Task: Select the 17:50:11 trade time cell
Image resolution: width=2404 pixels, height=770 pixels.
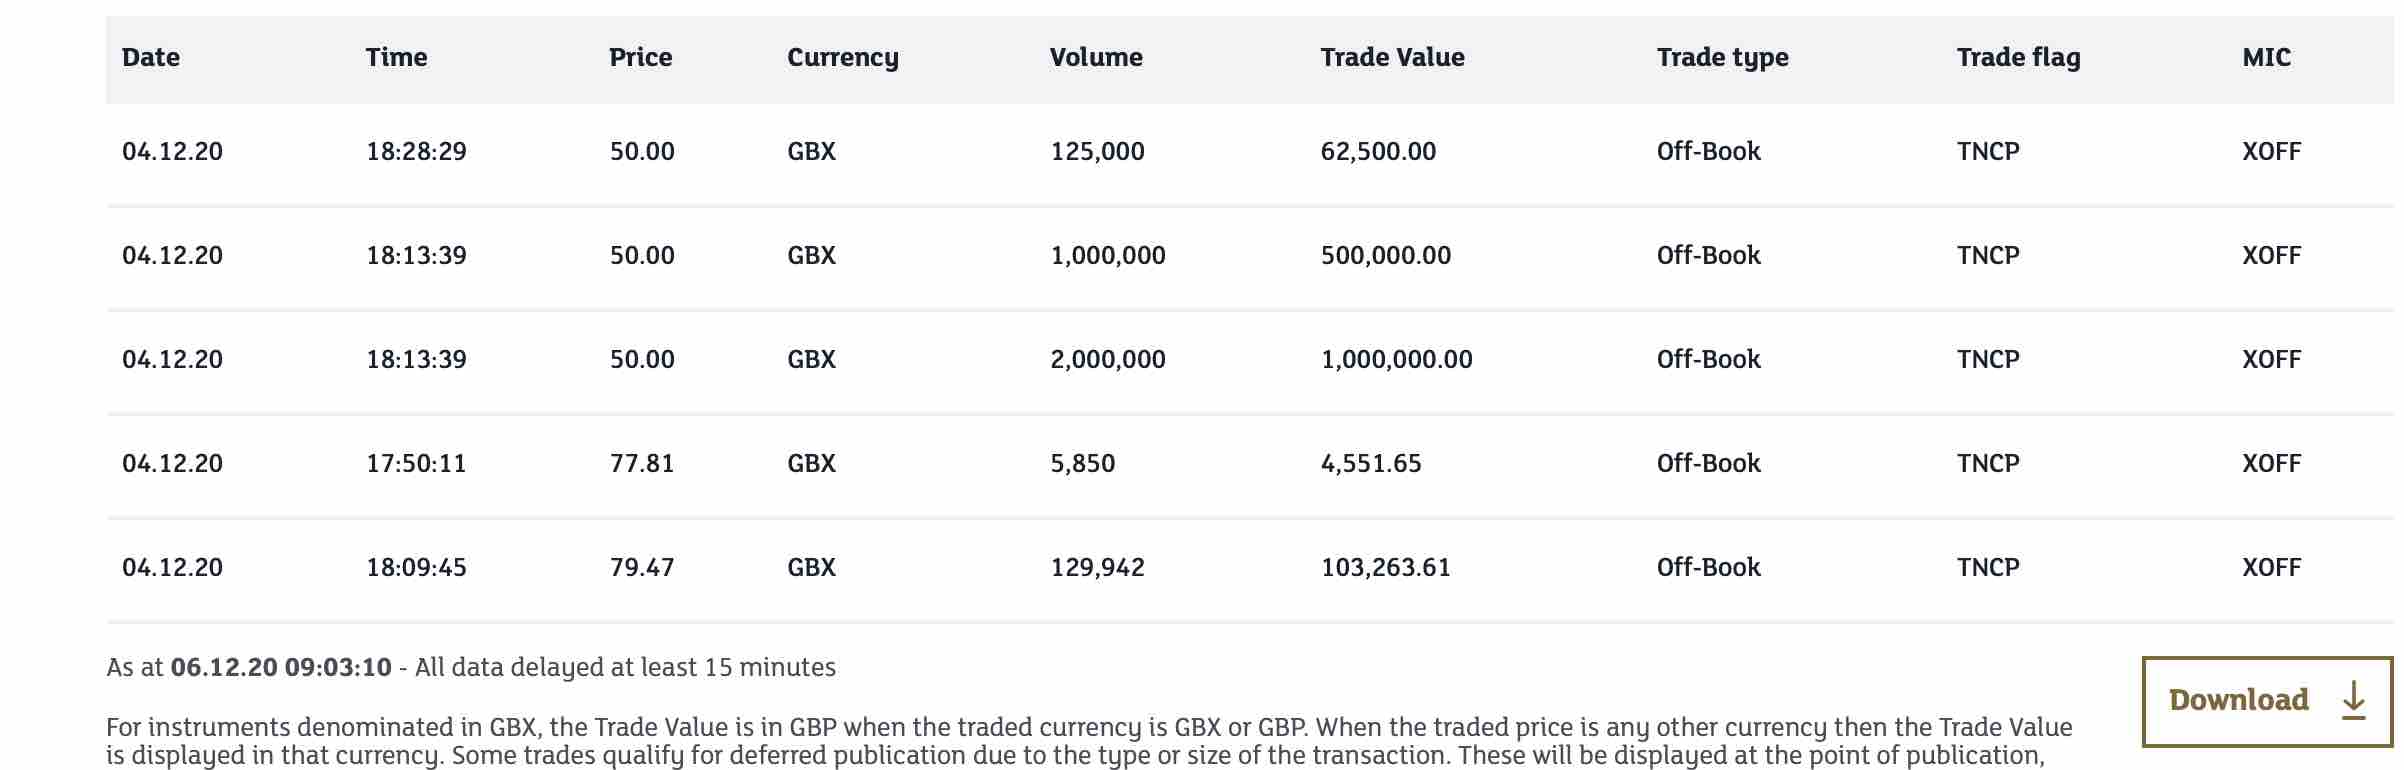Action: pyautogui.click(x=416, y=463)
